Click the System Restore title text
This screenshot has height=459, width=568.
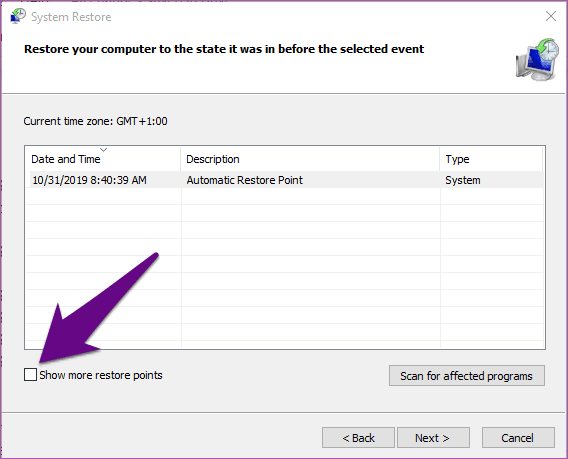point(71,17)
